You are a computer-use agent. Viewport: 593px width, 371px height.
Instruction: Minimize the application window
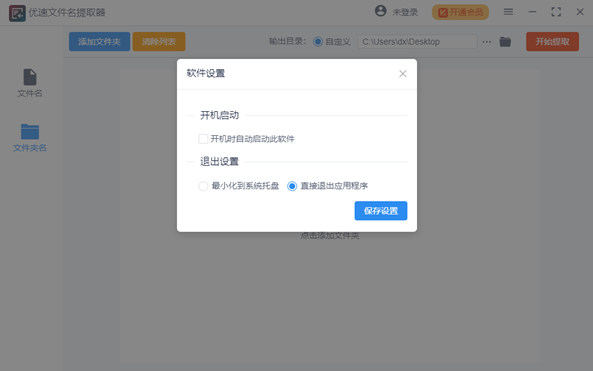pyautogui.click(x=532, y=12)
